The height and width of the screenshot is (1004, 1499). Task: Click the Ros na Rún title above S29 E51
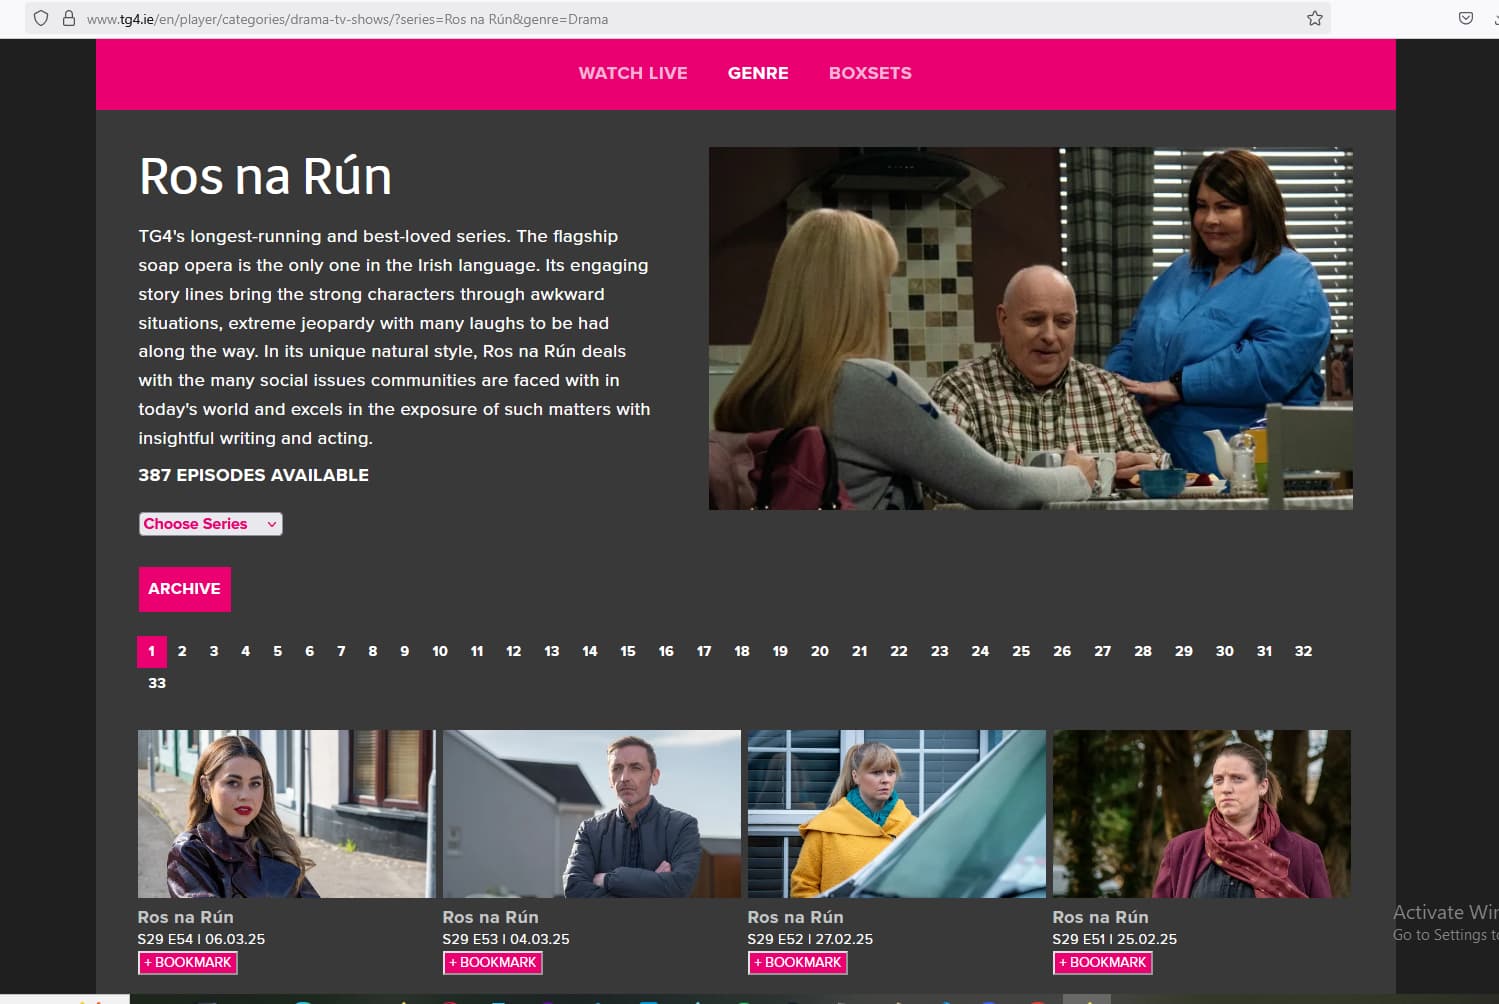pos(1101,917)
